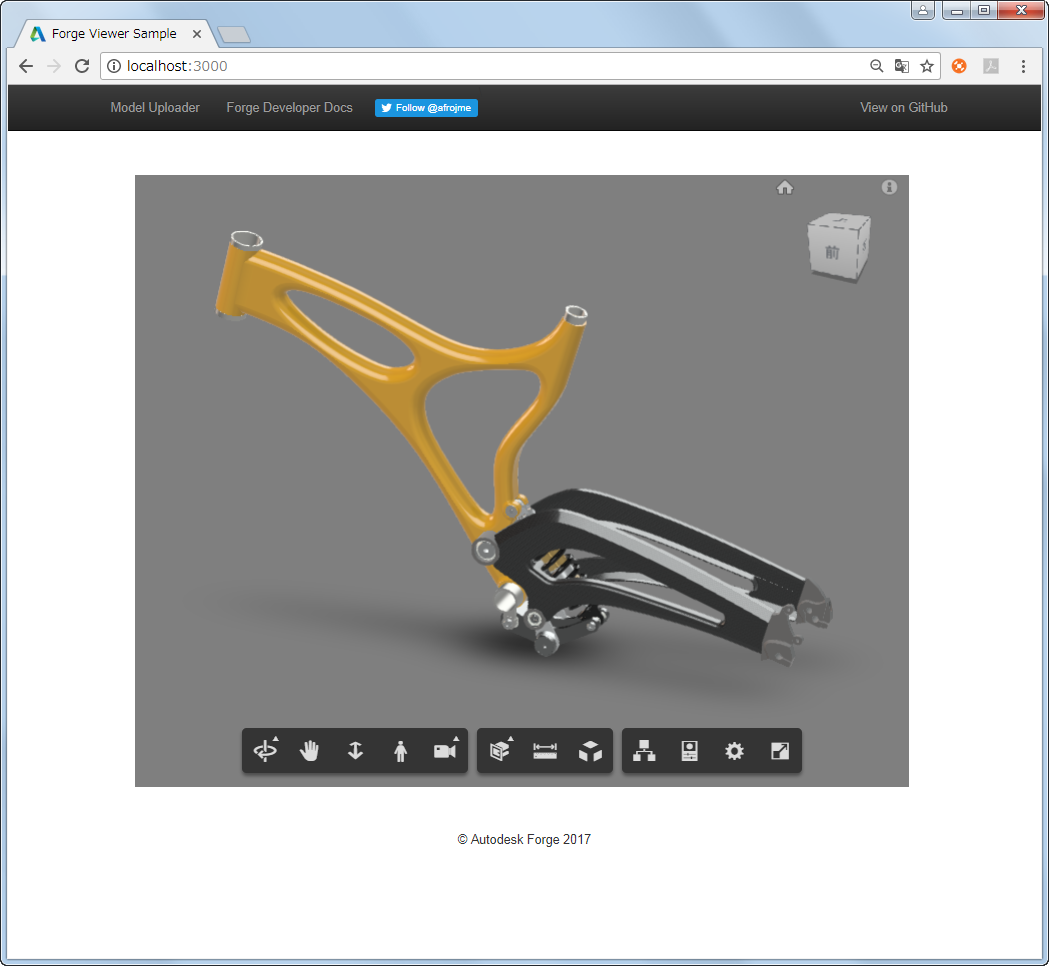The height and width of the screenshot is (966, 1049).
Task: Open viewer Settings gear
Action: 735,751
